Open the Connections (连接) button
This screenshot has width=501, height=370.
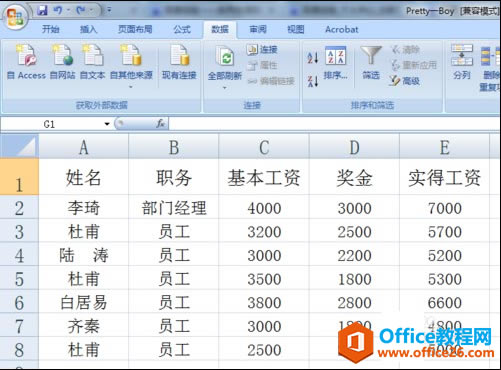coord(262,50)
